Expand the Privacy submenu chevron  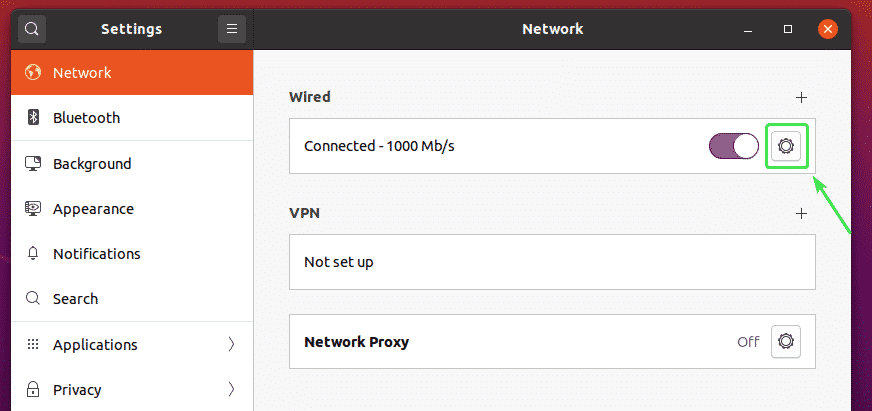[x=232, y=390]
